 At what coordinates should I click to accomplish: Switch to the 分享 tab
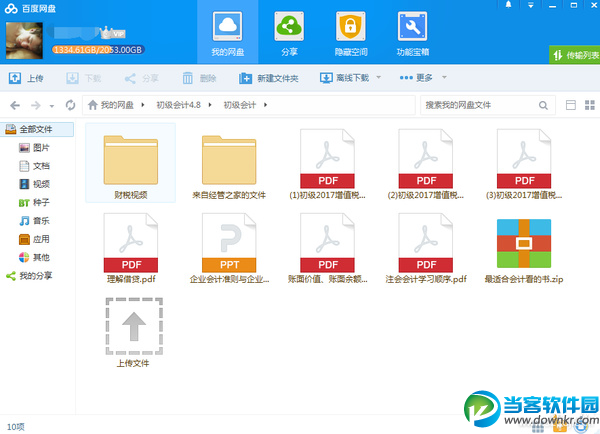[x=289, y=34]
